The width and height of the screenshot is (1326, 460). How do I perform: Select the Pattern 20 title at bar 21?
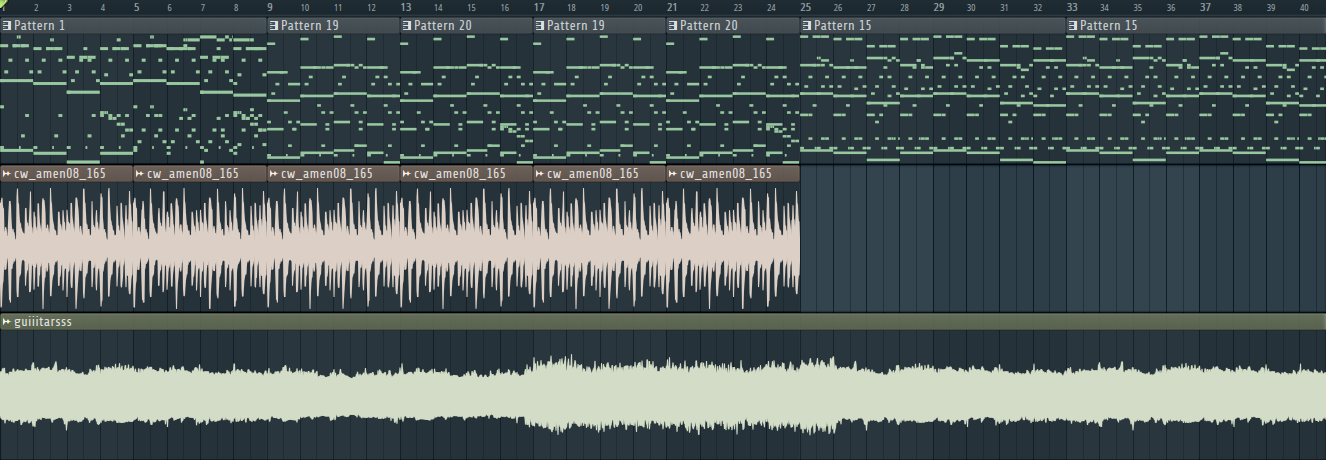click(x=709, y=25)
